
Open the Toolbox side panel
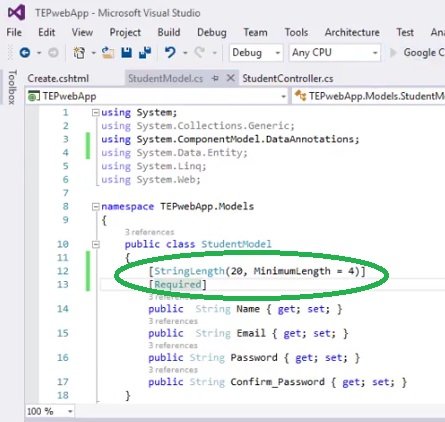(x=12, y=87)
